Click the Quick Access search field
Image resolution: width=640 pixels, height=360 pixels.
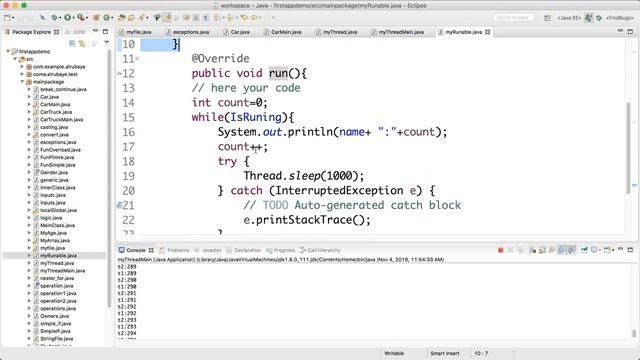click(513, 18)
